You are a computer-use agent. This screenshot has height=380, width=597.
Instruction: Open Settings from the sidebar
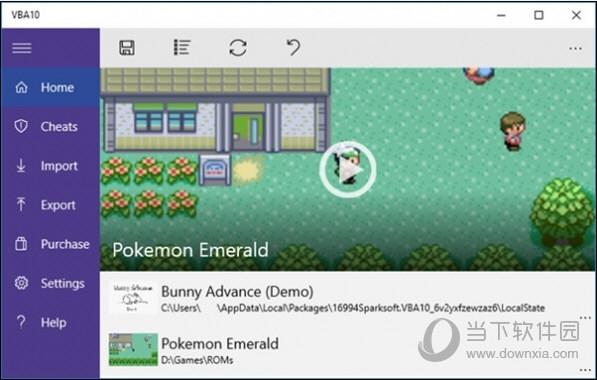pos(51,283)
